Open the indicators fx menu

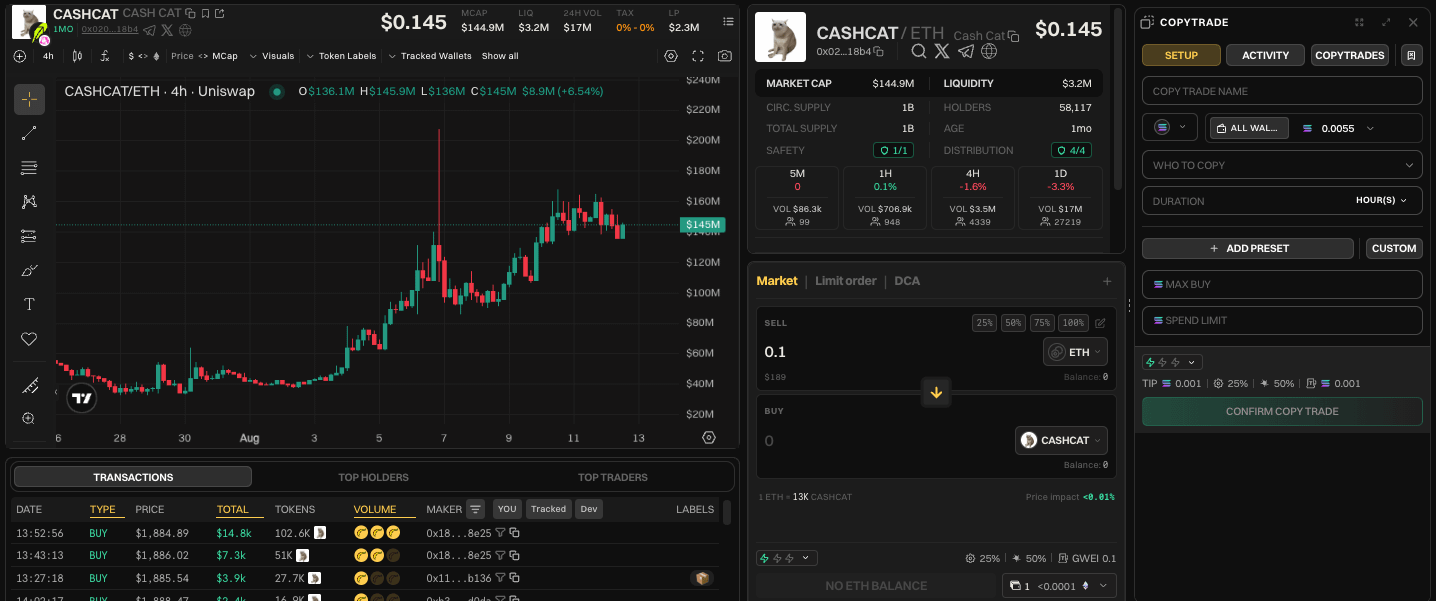[105, 56]
